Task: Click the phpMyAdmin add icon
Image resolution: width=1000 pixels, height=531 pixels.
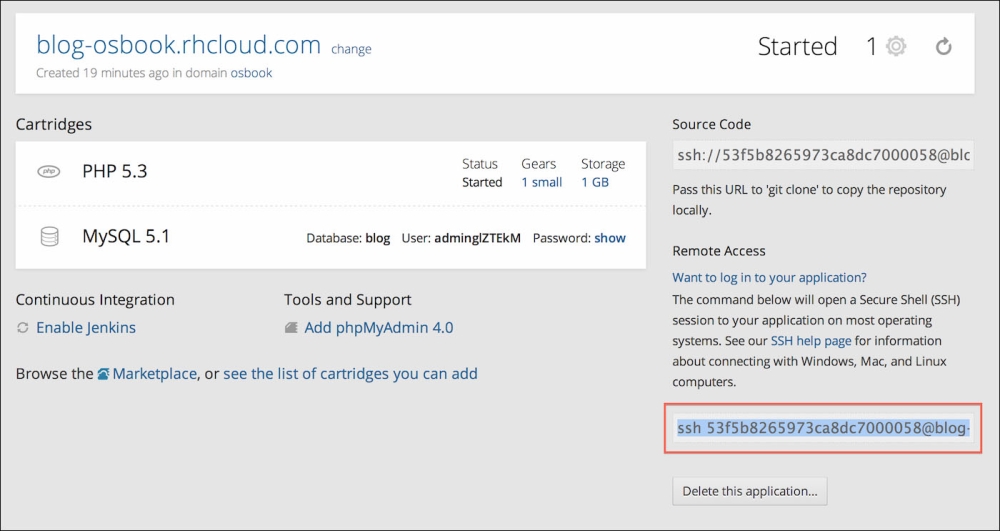Action: (x=291, y=328)
